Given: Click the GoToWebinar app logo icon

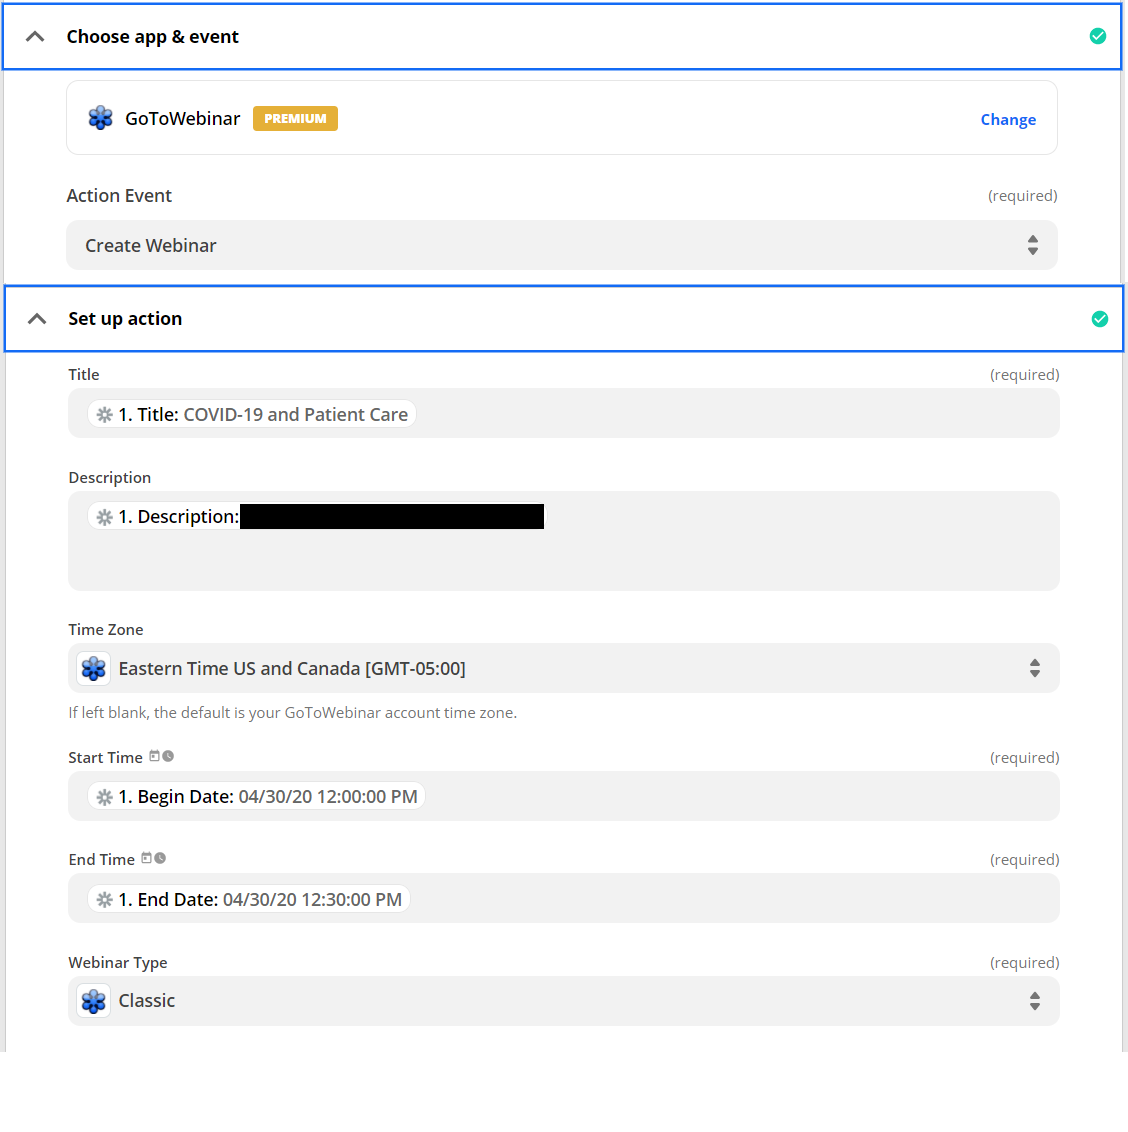Looking at the screenshot, I should [x=100, y=118].
